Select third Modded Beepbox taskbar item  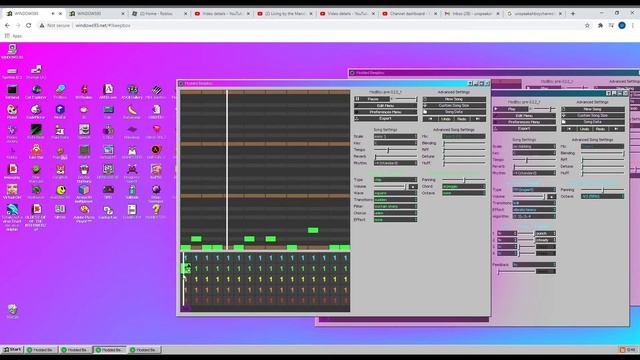(x=109, y=350)
